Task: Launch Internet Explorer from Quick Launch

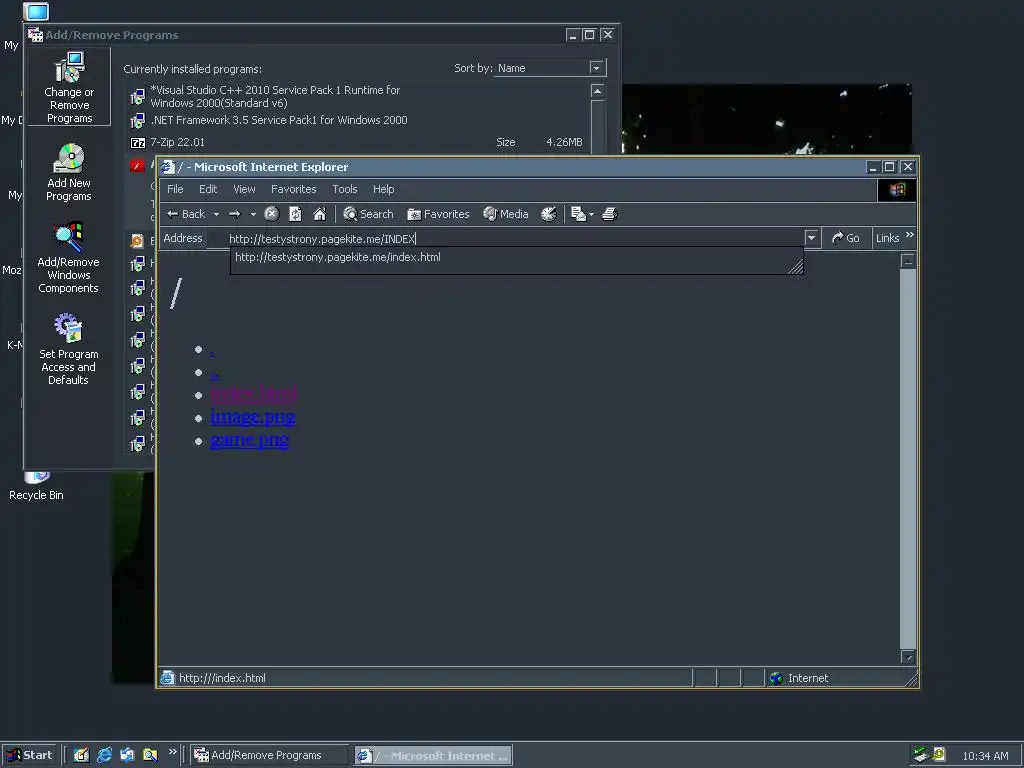Action: tap(104, 755)
